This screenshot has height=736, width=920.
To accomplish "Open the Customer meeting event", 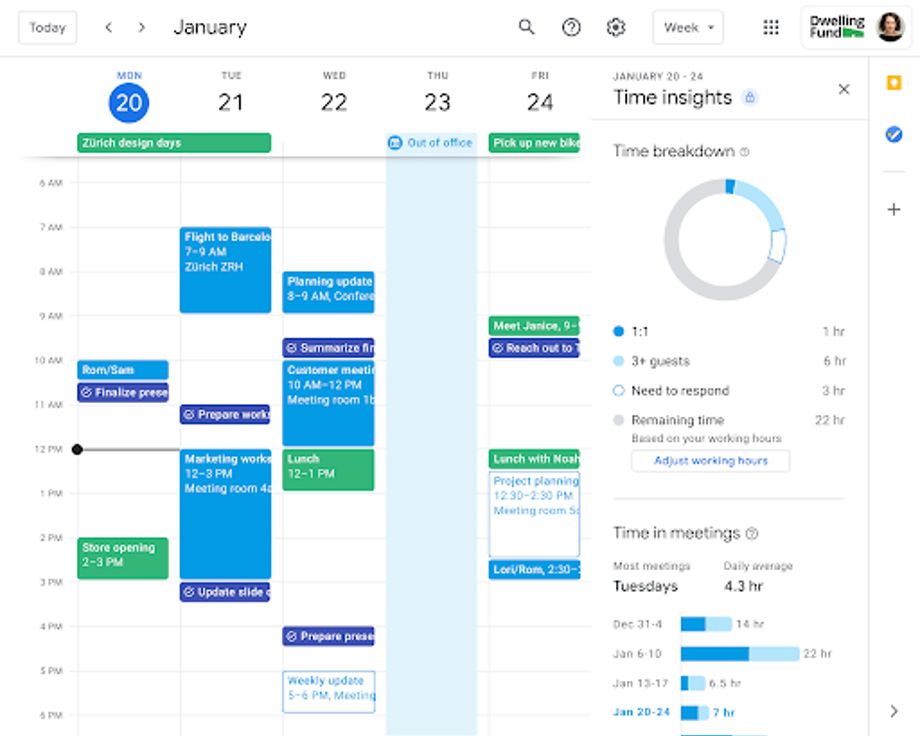I will tap(328, 403).
